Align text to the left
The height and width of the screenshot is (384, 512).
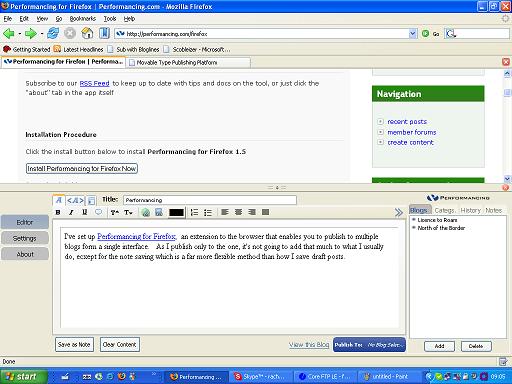pyautogui.click(x=225, y=212)
